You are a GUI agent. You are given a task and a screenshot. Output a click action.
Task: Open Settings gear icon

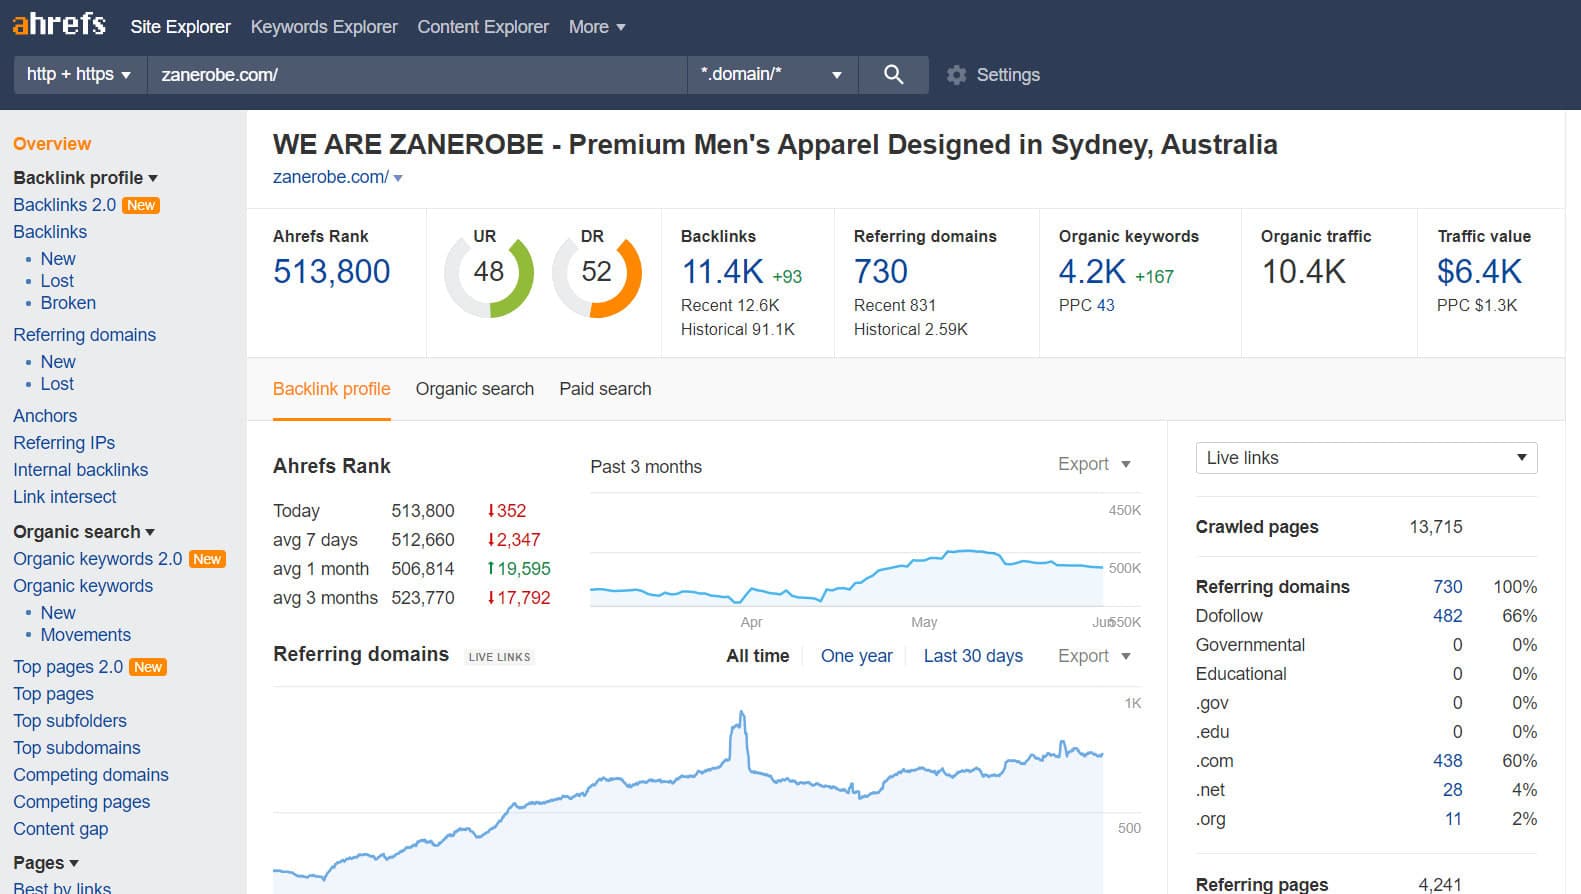point(956,75)
